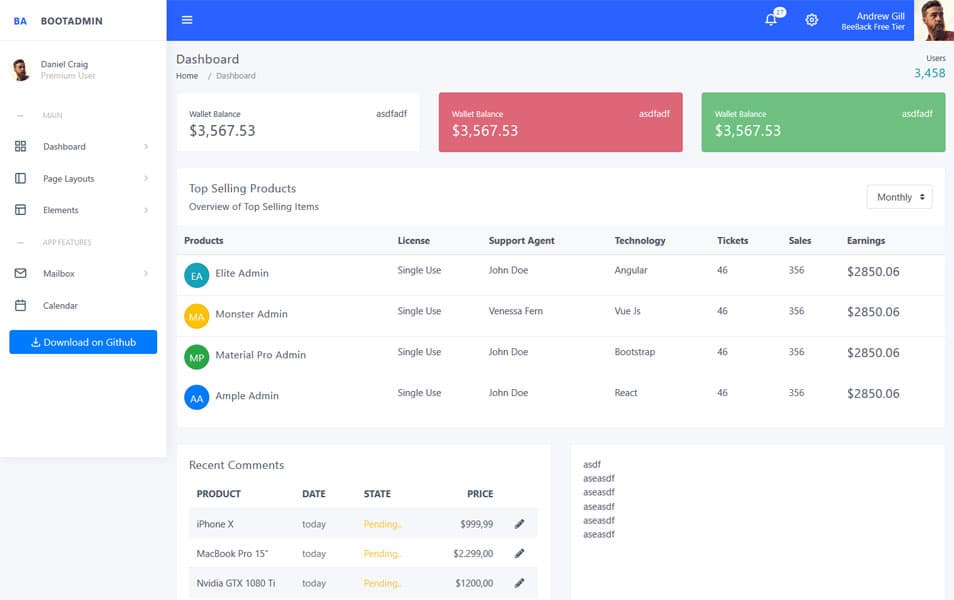Viewport: 954px width, 600px height.
Task: Click Daniel Craig's profile picture
Action: (x=22, y=68)
